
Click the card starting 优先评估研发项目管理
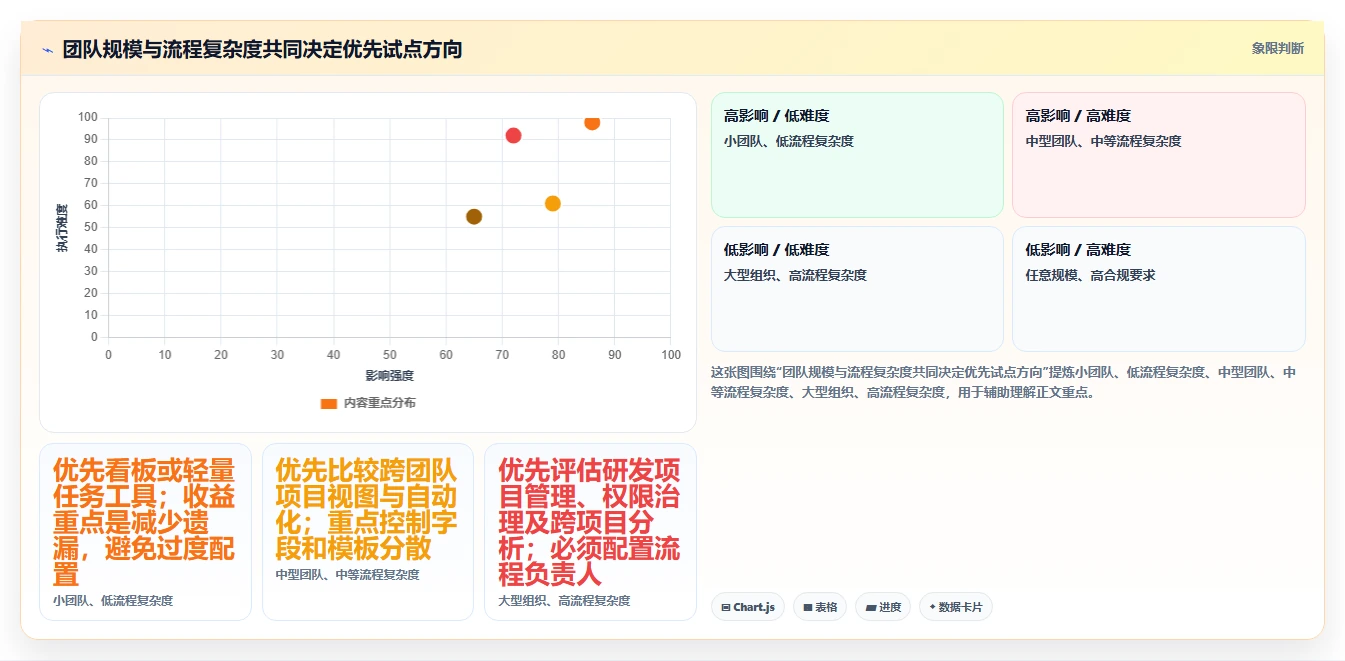tap(590, 532)
